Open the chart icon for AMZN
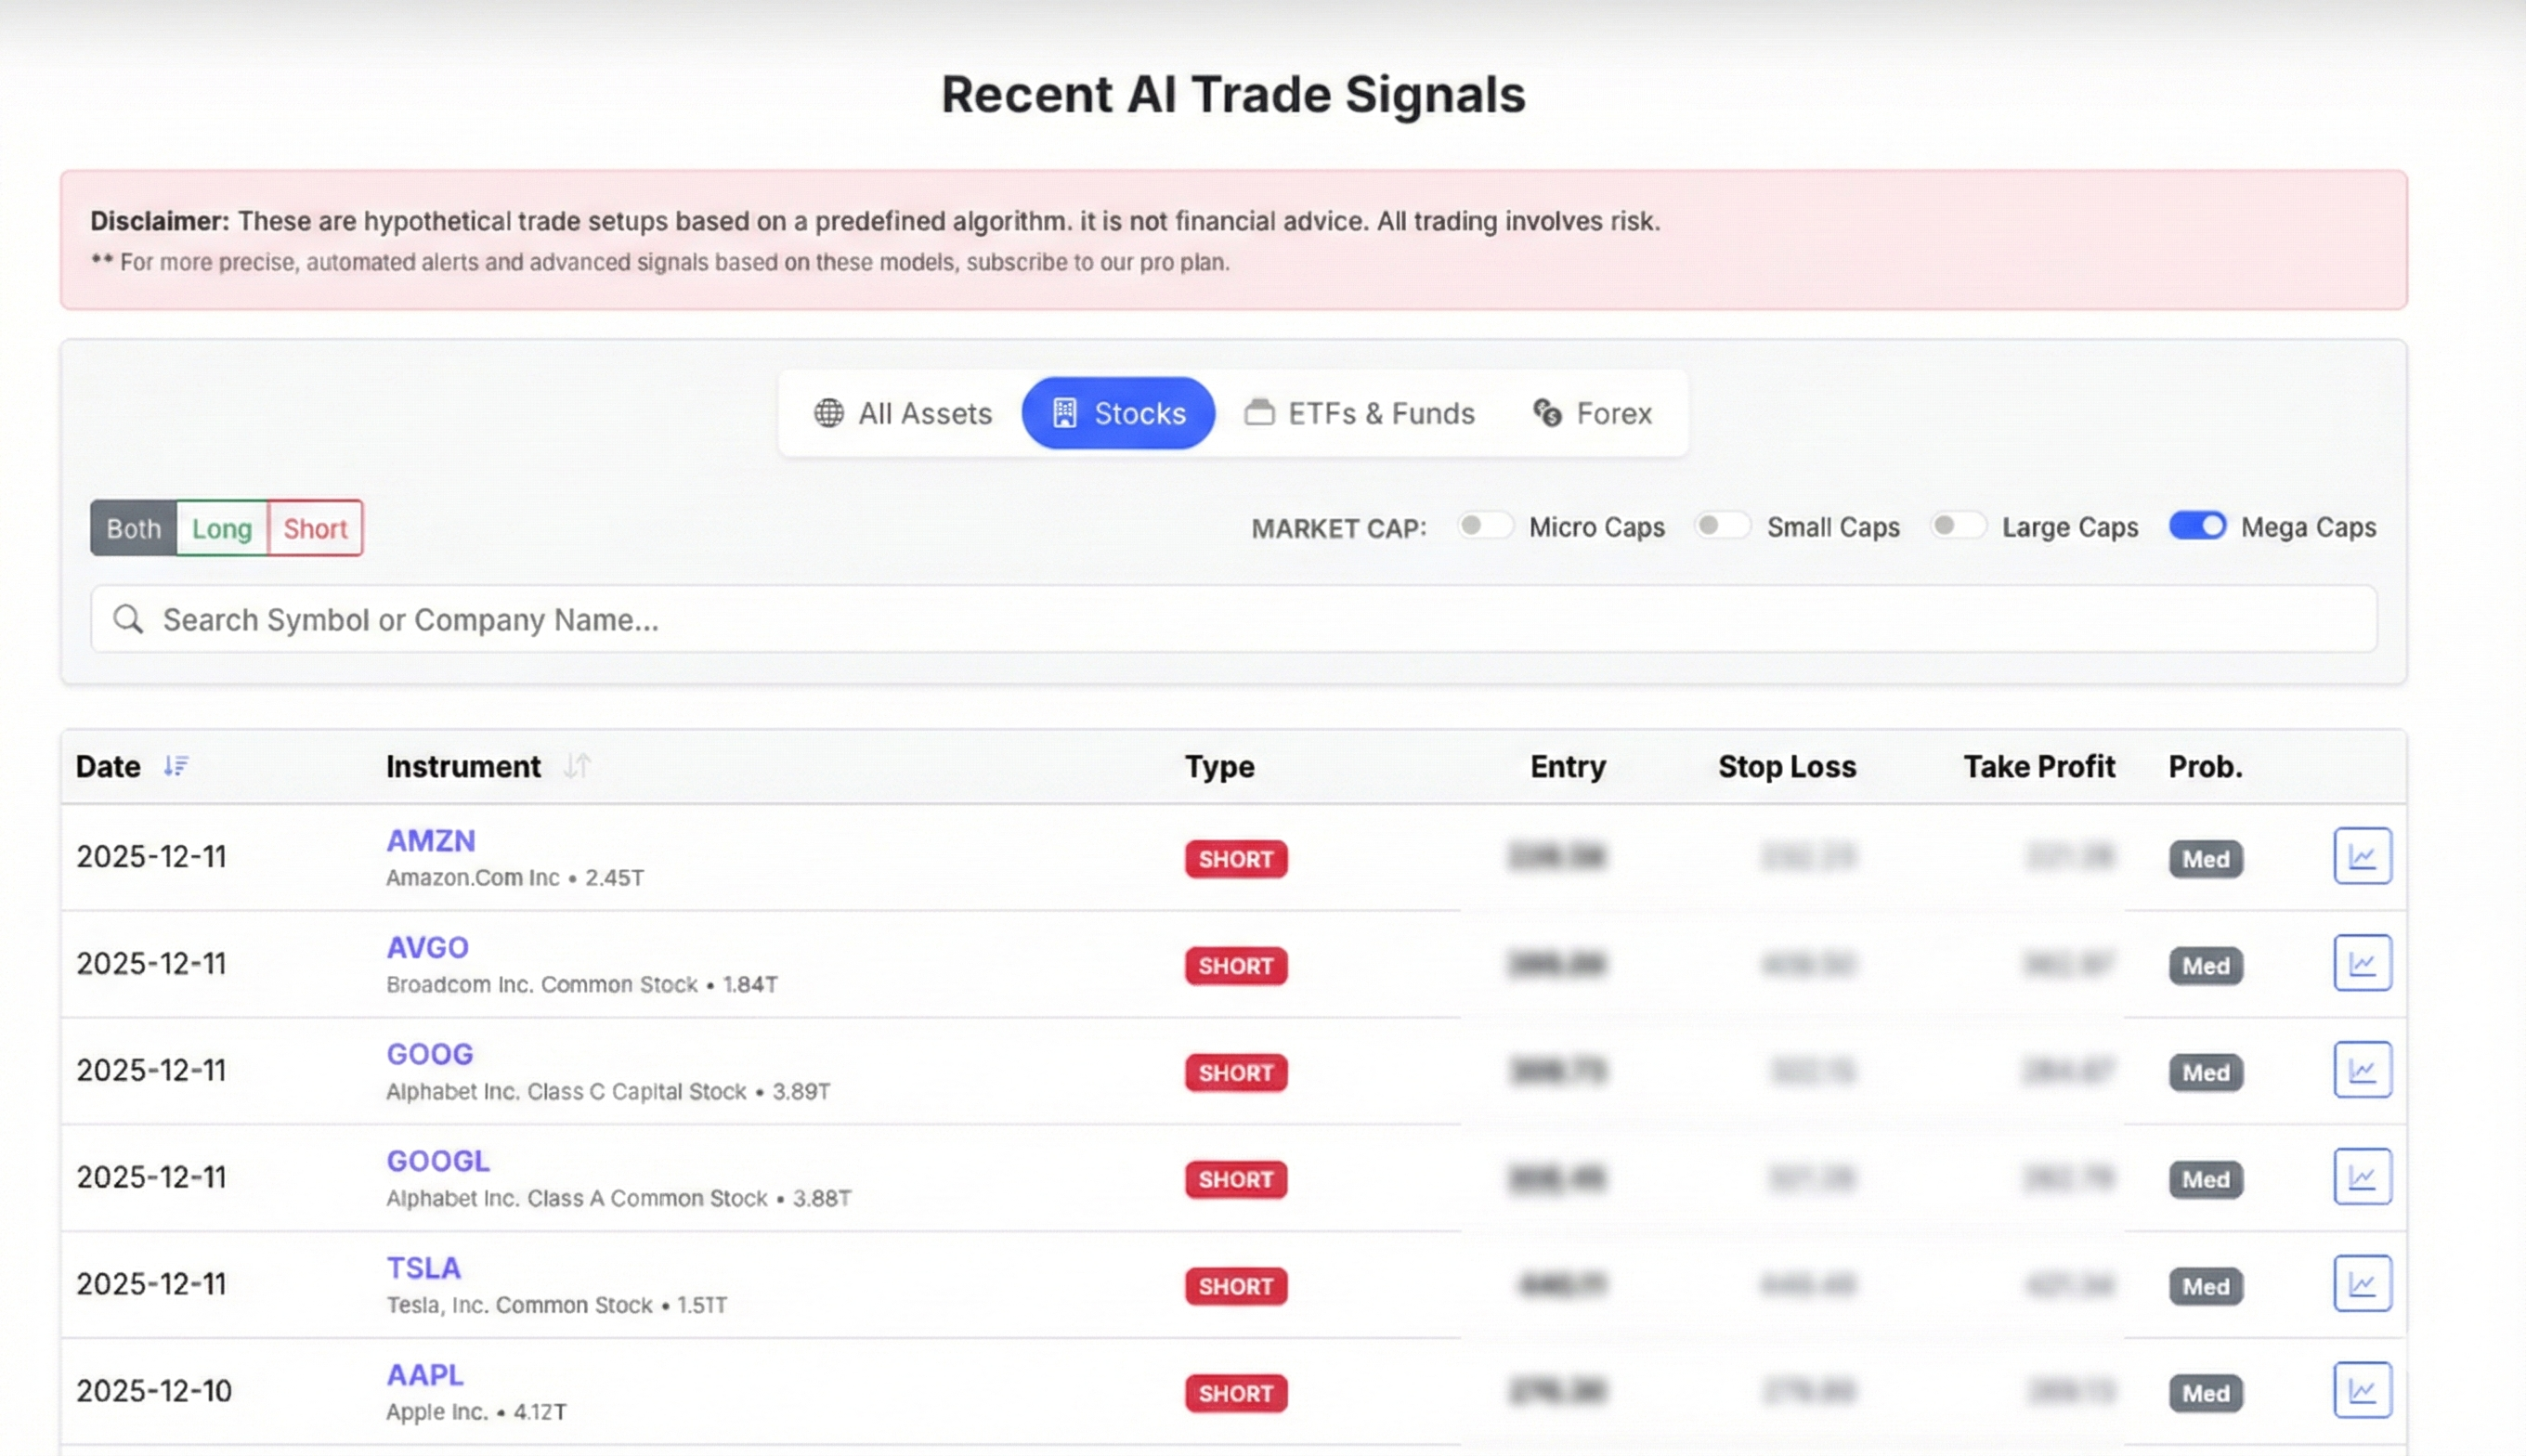 tap(2362, 856)
